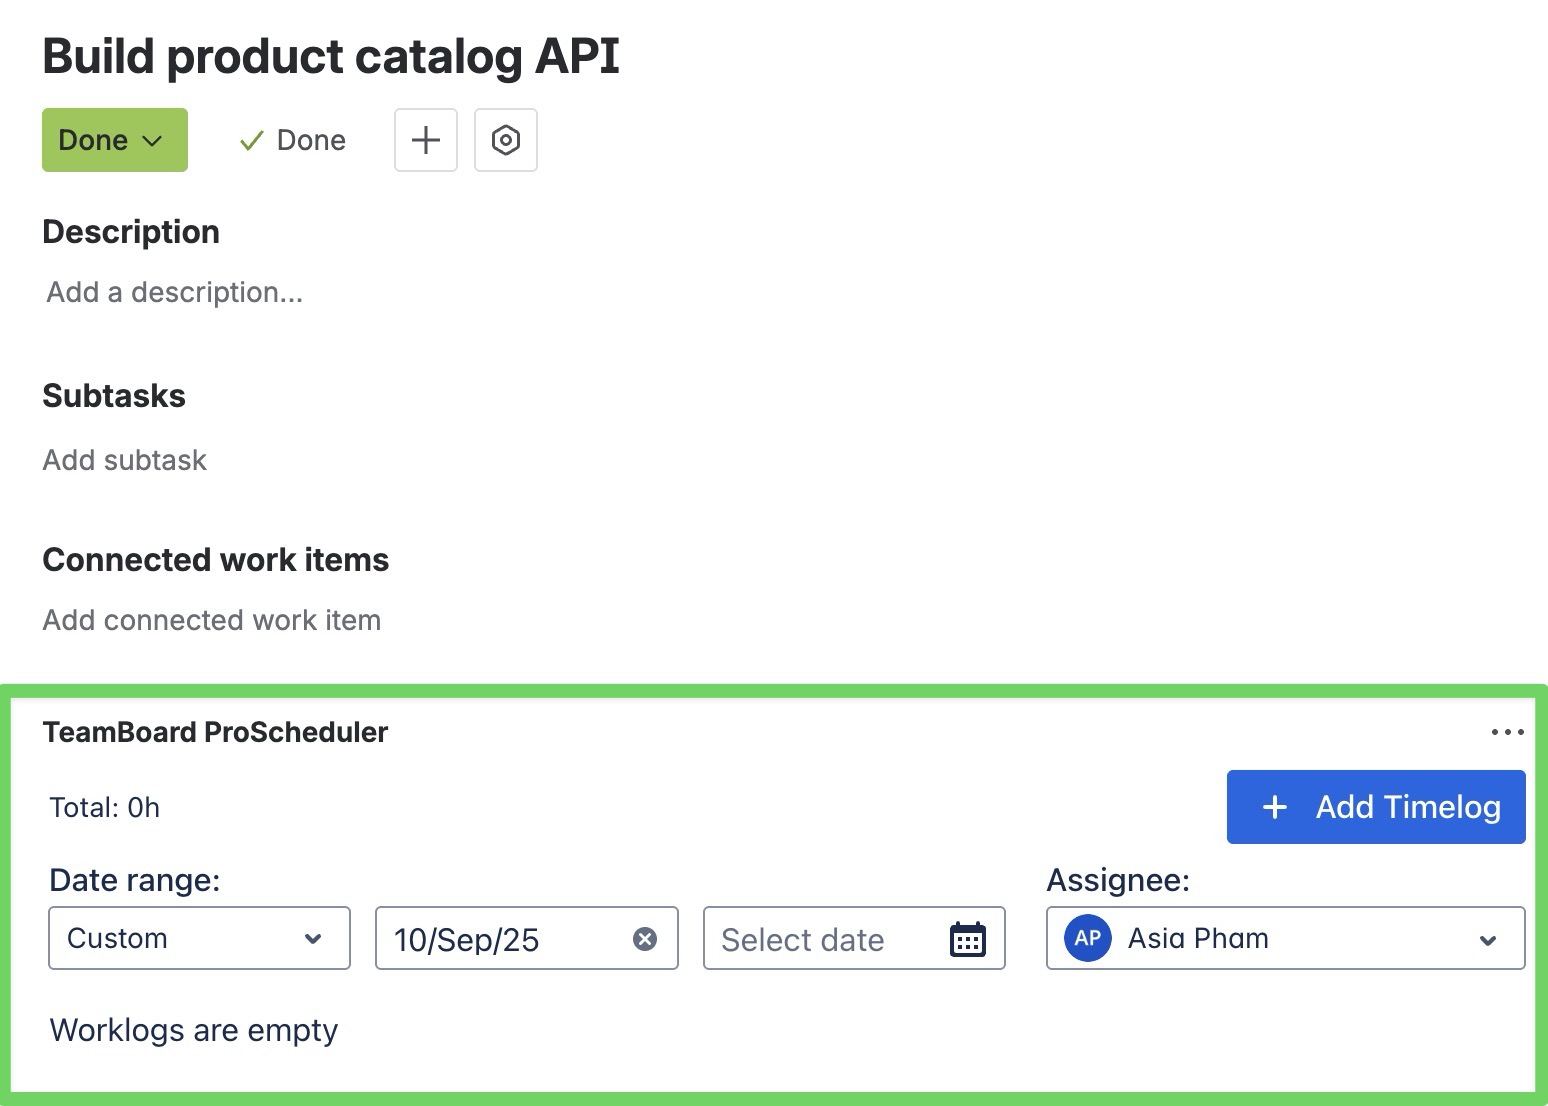Click the green checkmark Done resolution

[x=292, y=140]
